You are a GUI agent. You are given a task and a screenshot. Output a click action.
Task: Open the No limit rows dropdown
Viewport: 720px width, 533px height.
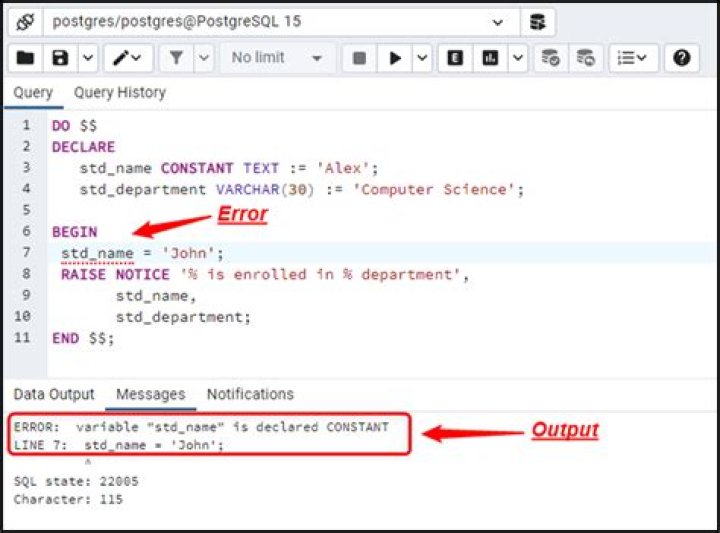click(277, 58)
